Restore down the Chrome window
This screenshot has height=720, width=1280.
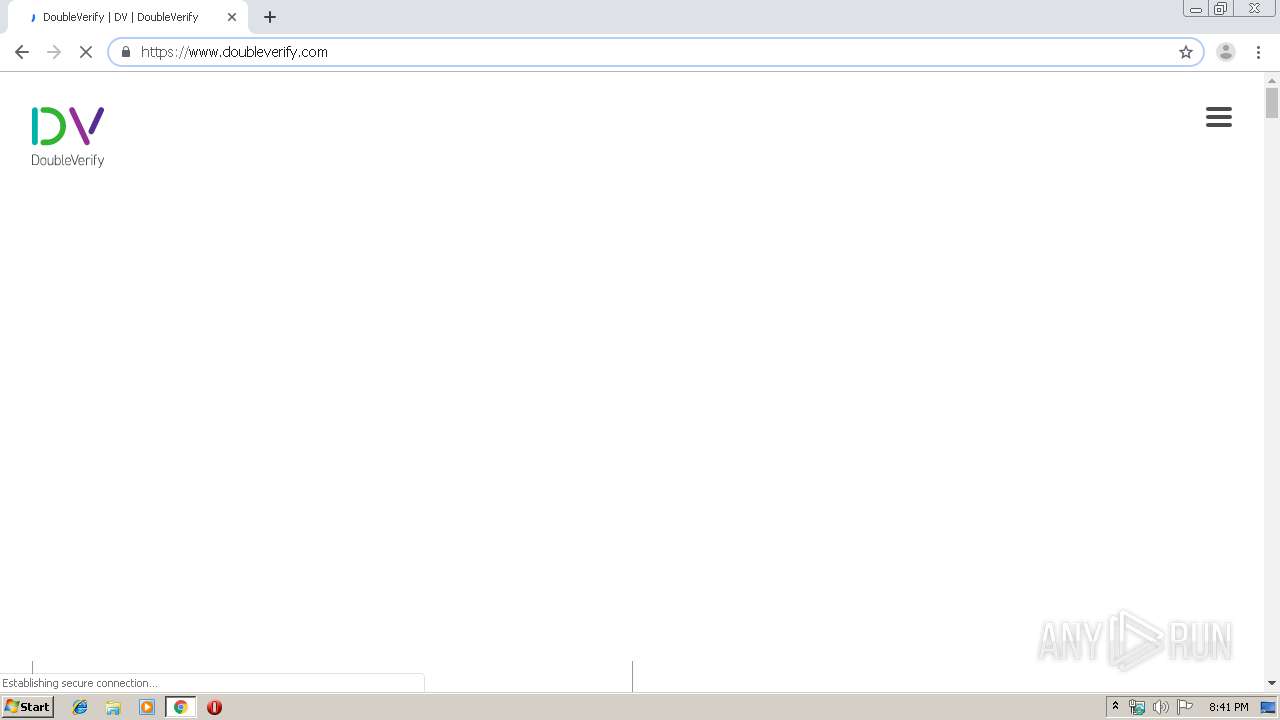click(x=1221, y=8)
